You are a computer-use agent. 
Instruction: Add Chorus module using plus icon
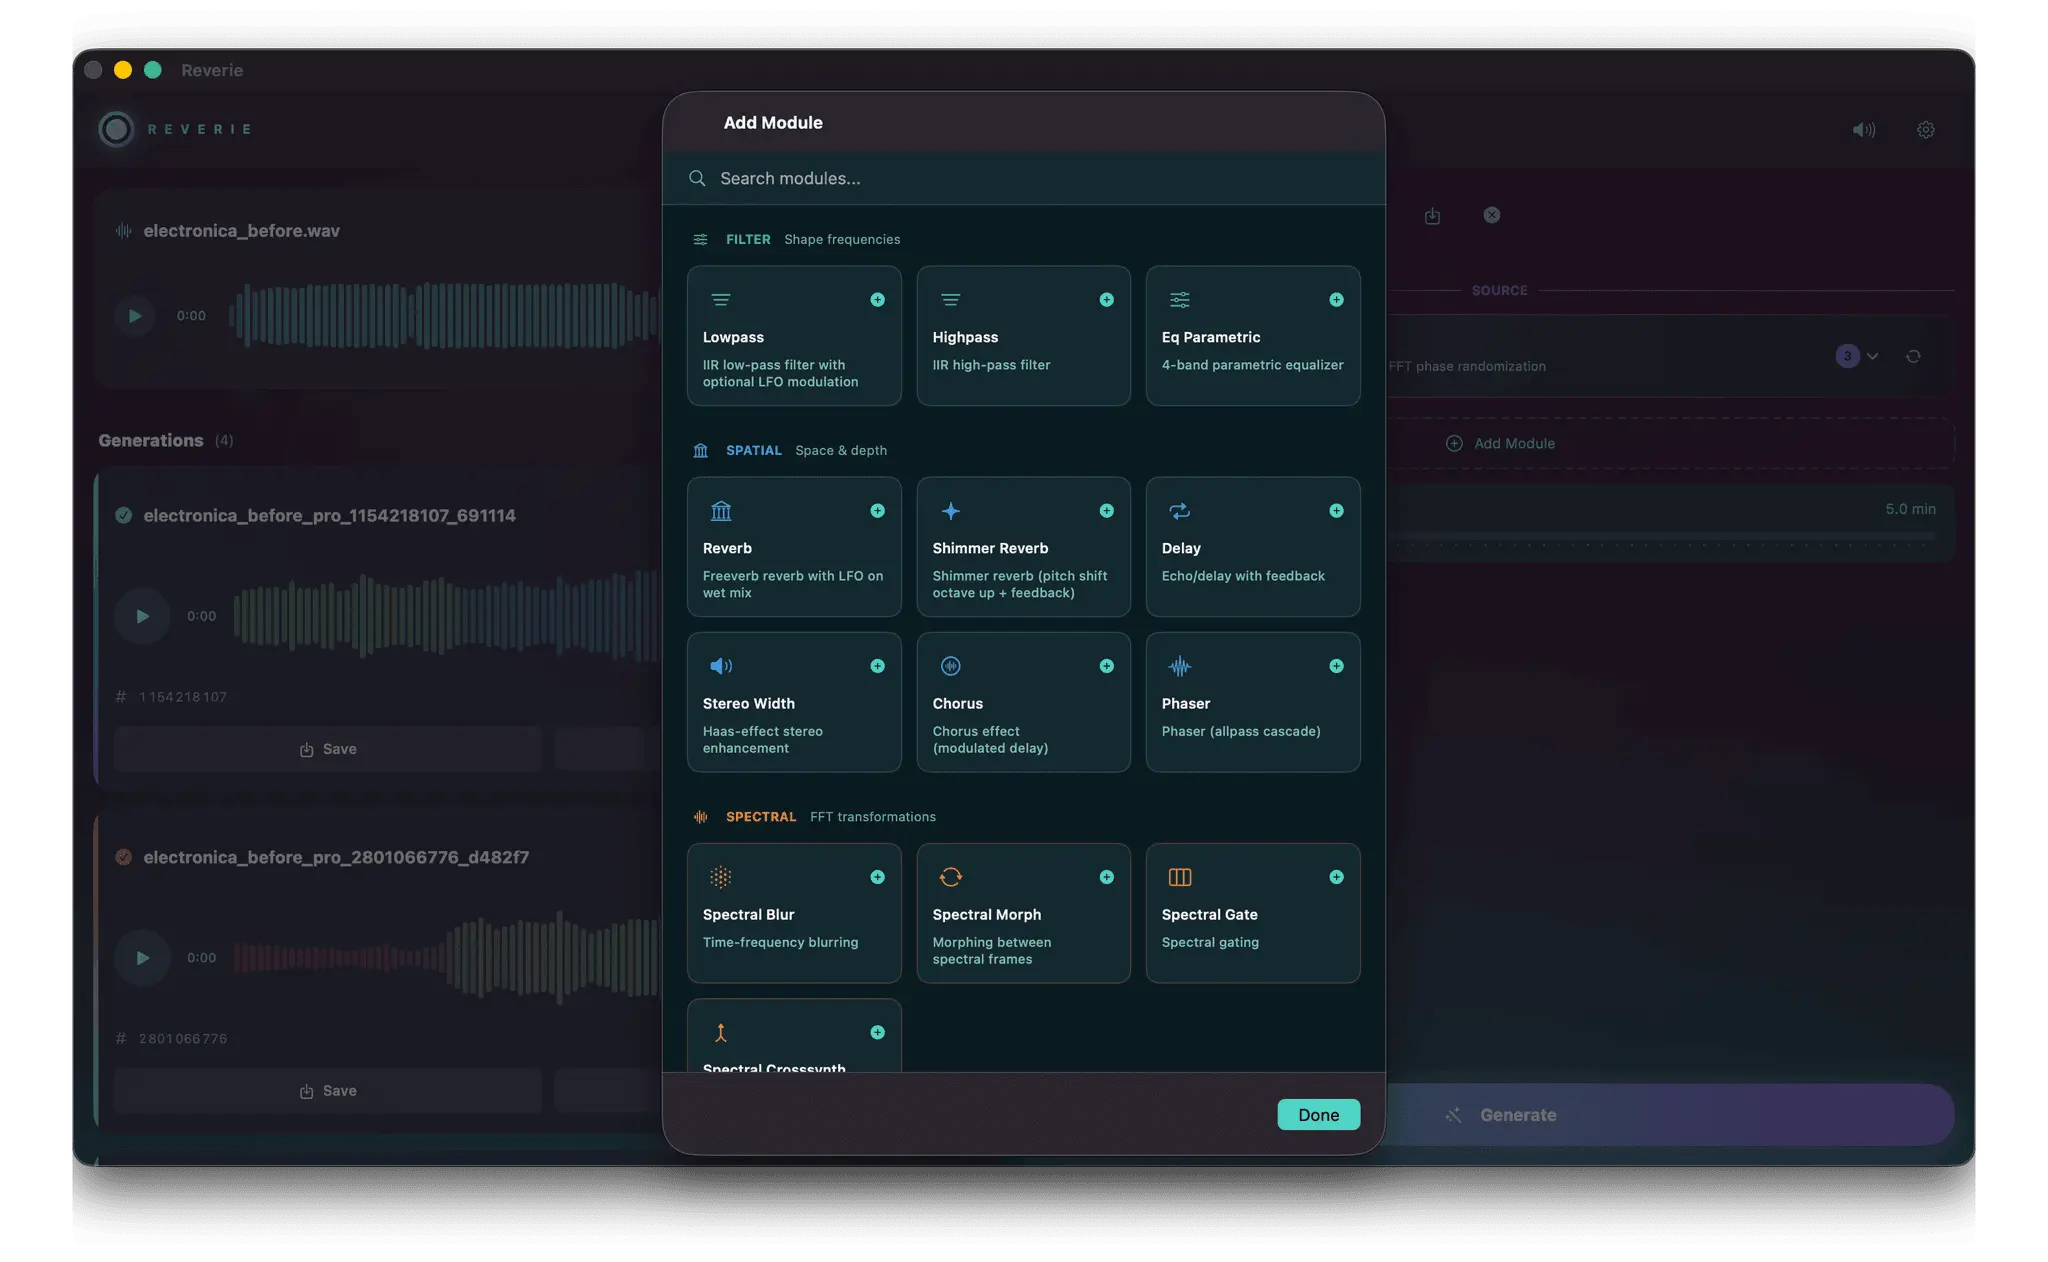coord(1106,666)
